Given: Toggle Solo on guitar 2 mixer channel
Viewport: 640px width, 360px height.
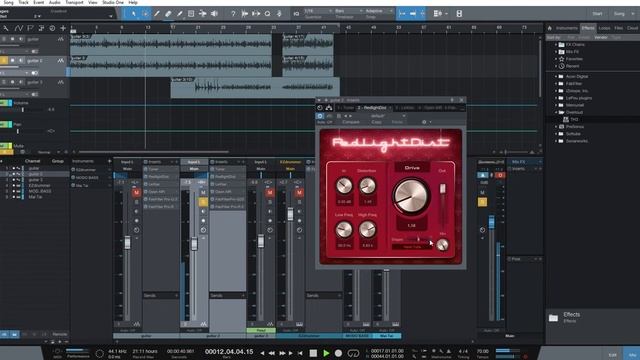Looking at the screenshot, I should point(203,202).
